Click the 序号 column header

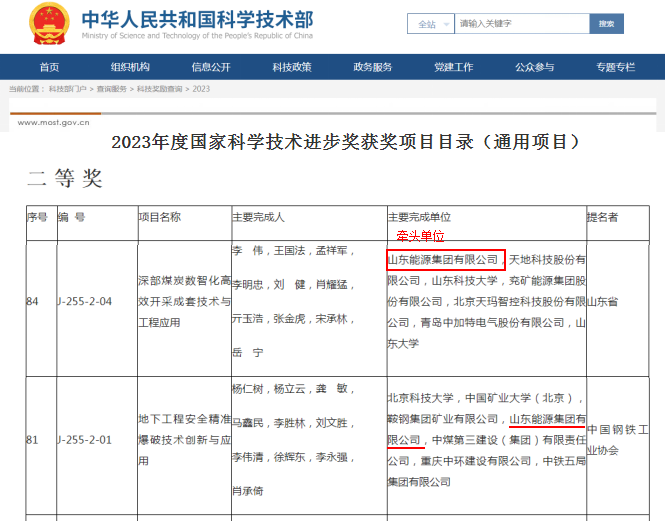(37, 217)
